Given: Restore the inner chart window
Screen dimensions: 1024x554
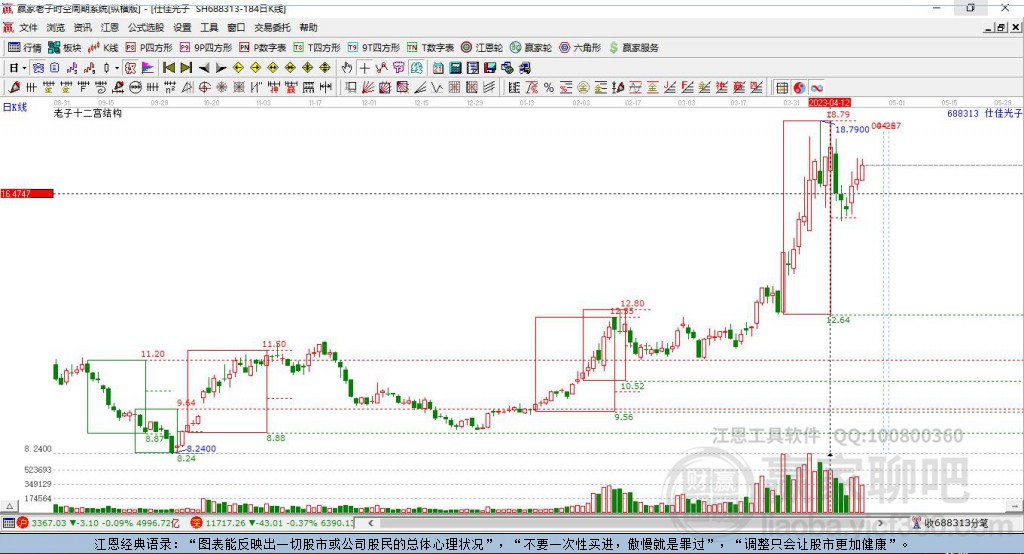Looking at the screenshot, I should coord(1001,27).
